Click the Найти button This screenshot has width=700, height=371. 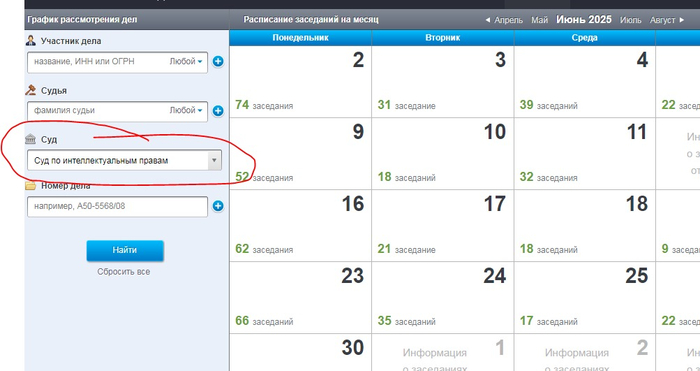[x=125, y=250]
